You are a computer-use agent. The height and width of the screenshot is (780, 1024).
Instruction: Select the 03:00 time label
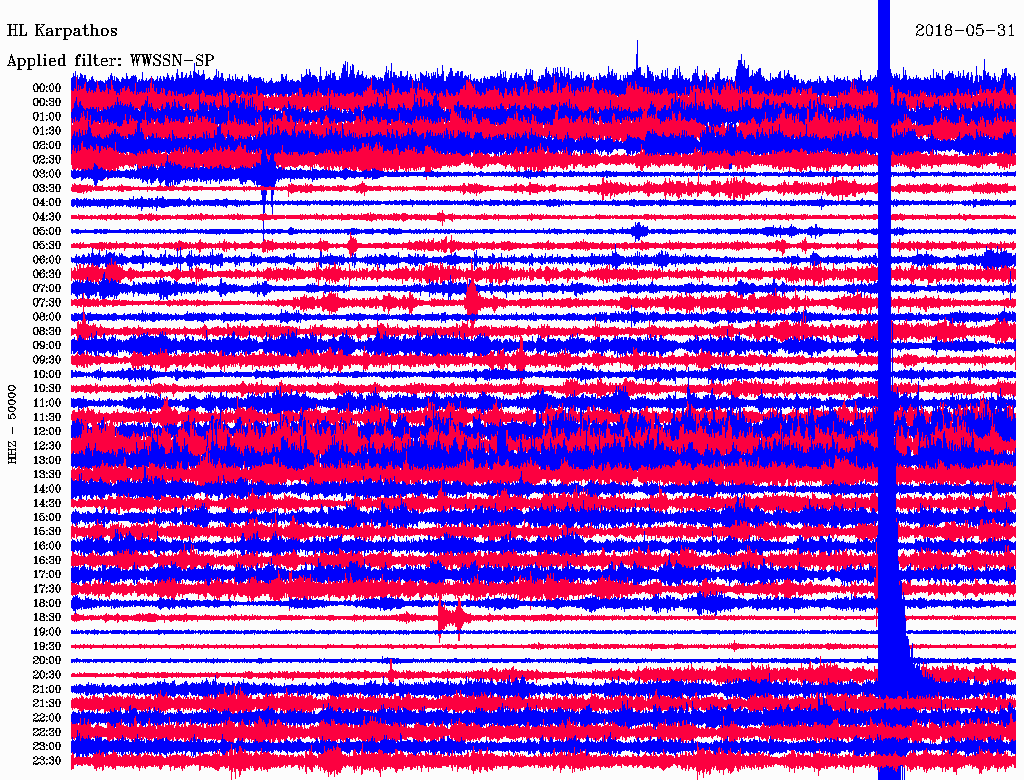[47, 174]
